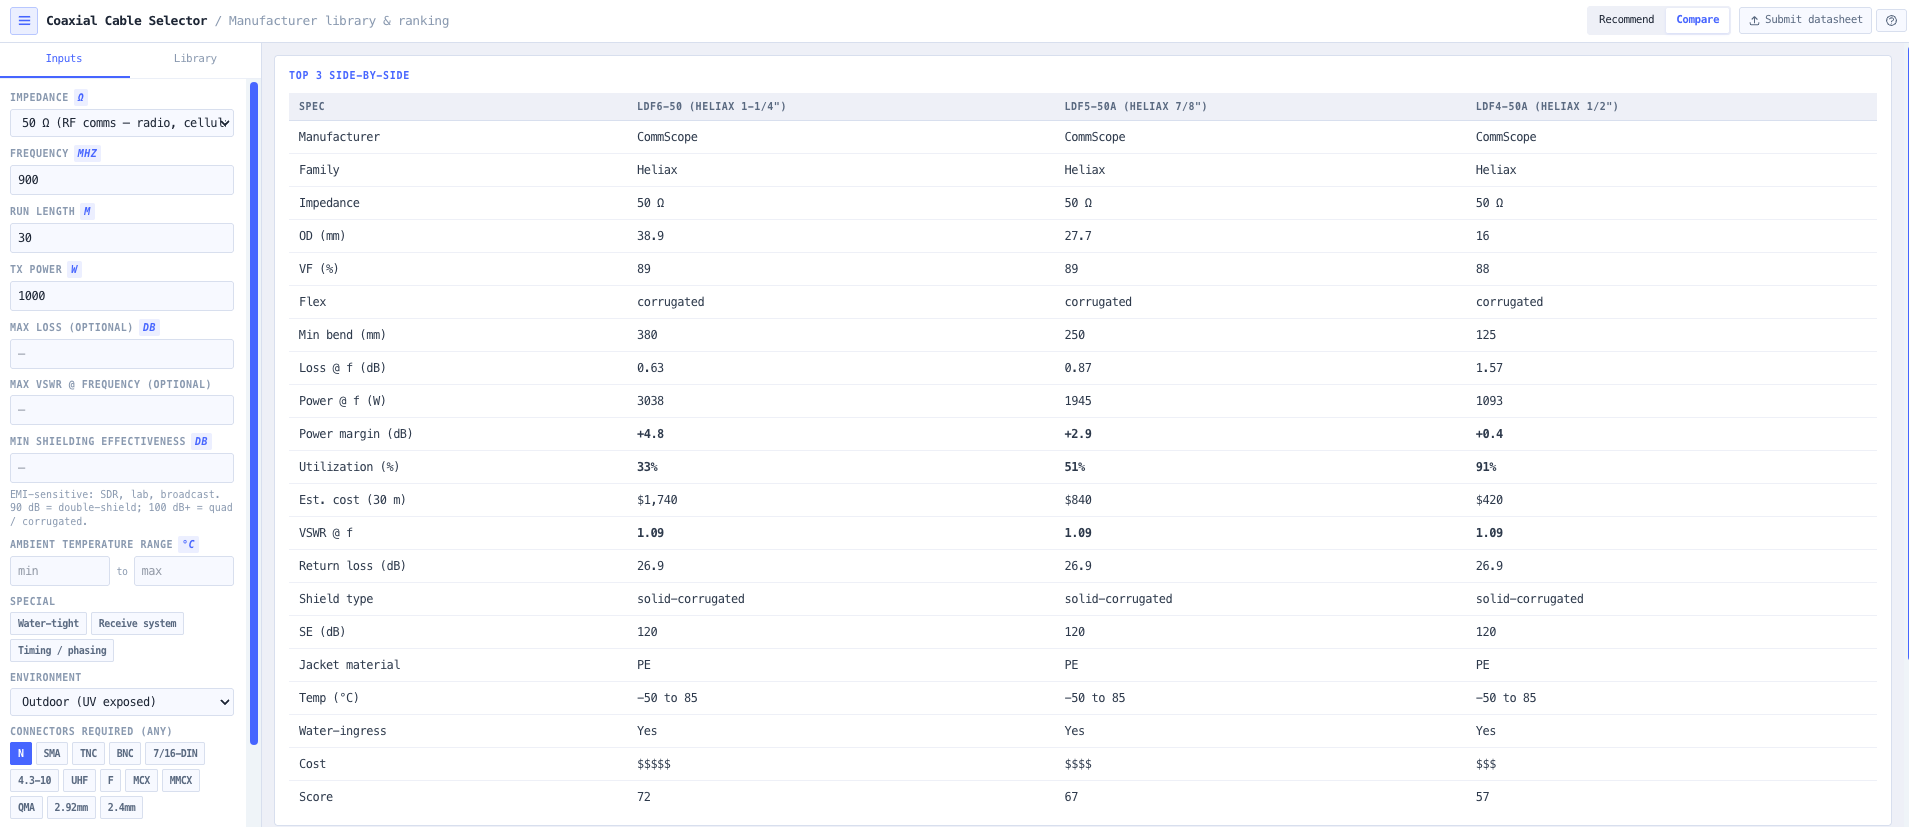Select the BNC connector chip

(125, 754)
